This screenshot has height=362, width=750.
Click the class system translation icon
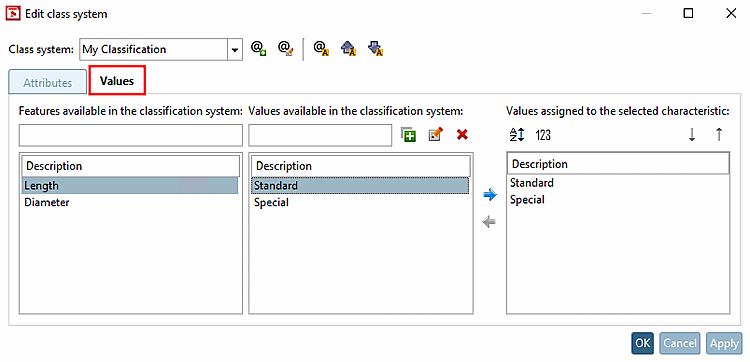[320, 48]
